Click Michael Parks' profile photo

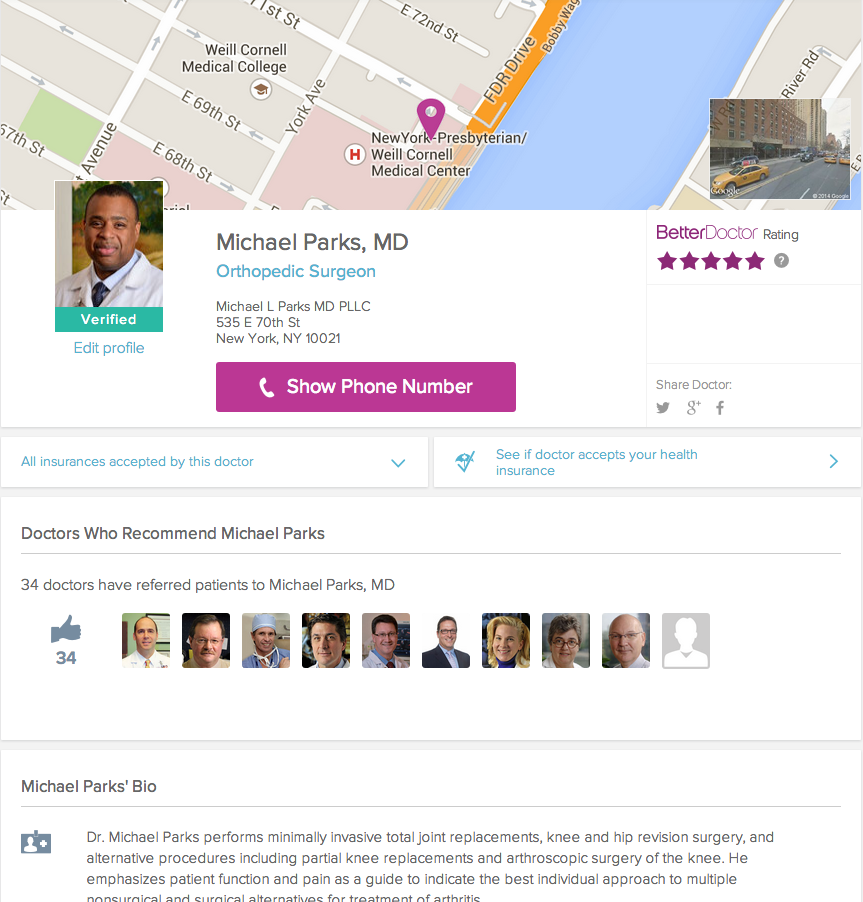pos(109,244)
